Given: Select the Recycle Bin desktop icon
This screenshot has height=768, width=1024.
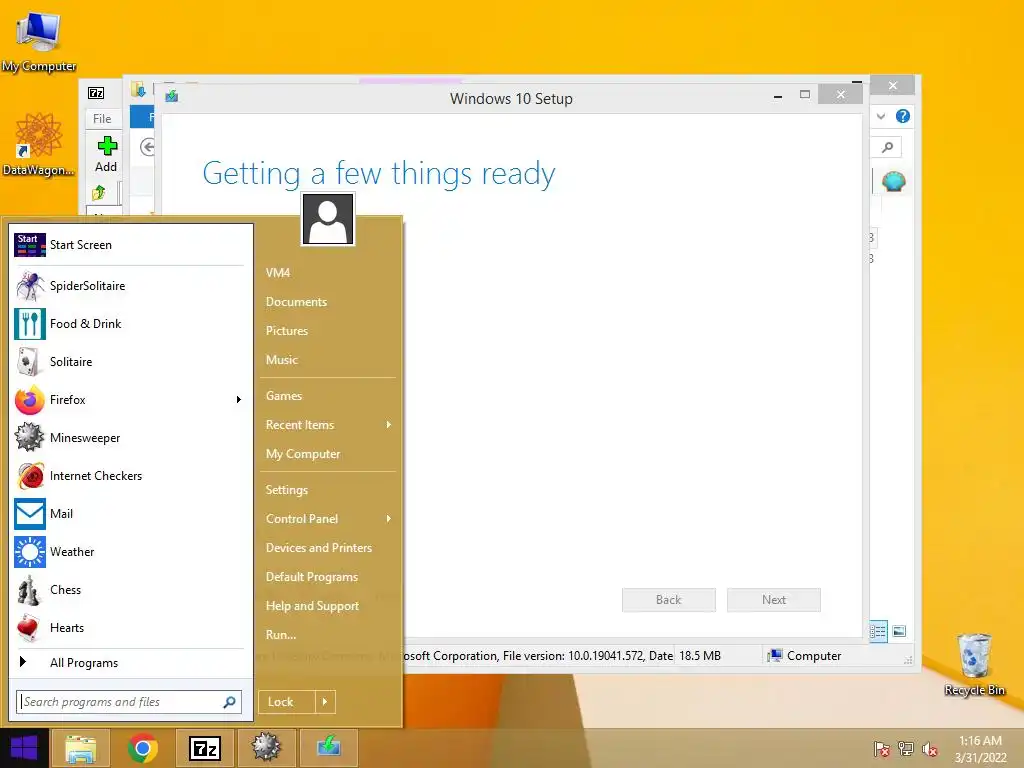Looking at the screenshot, I should (974, 664).
